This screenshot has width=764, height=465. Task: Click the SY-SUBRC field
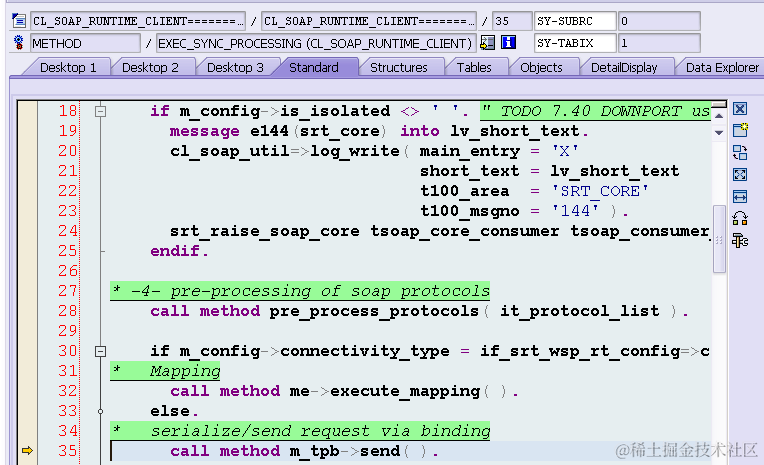575,21
